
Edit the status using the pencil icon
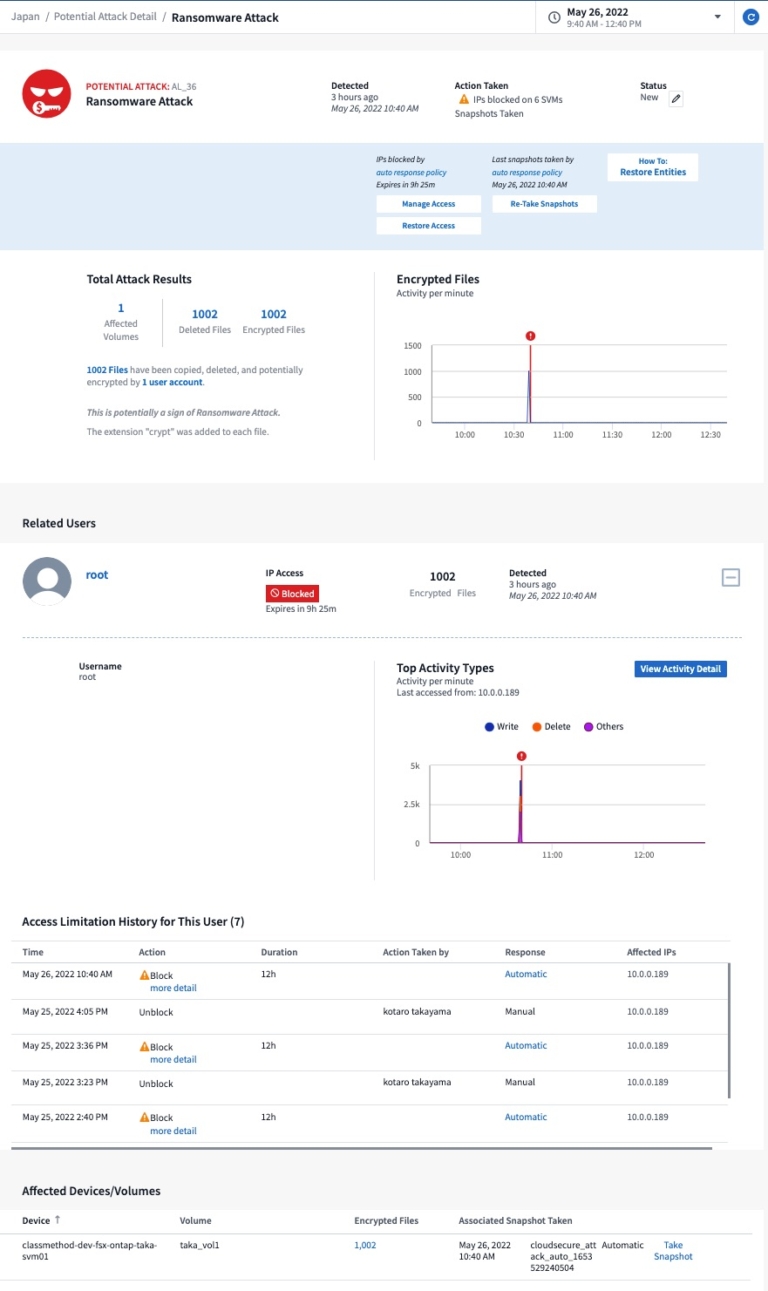pyautogui.click(x=677, y=98)
